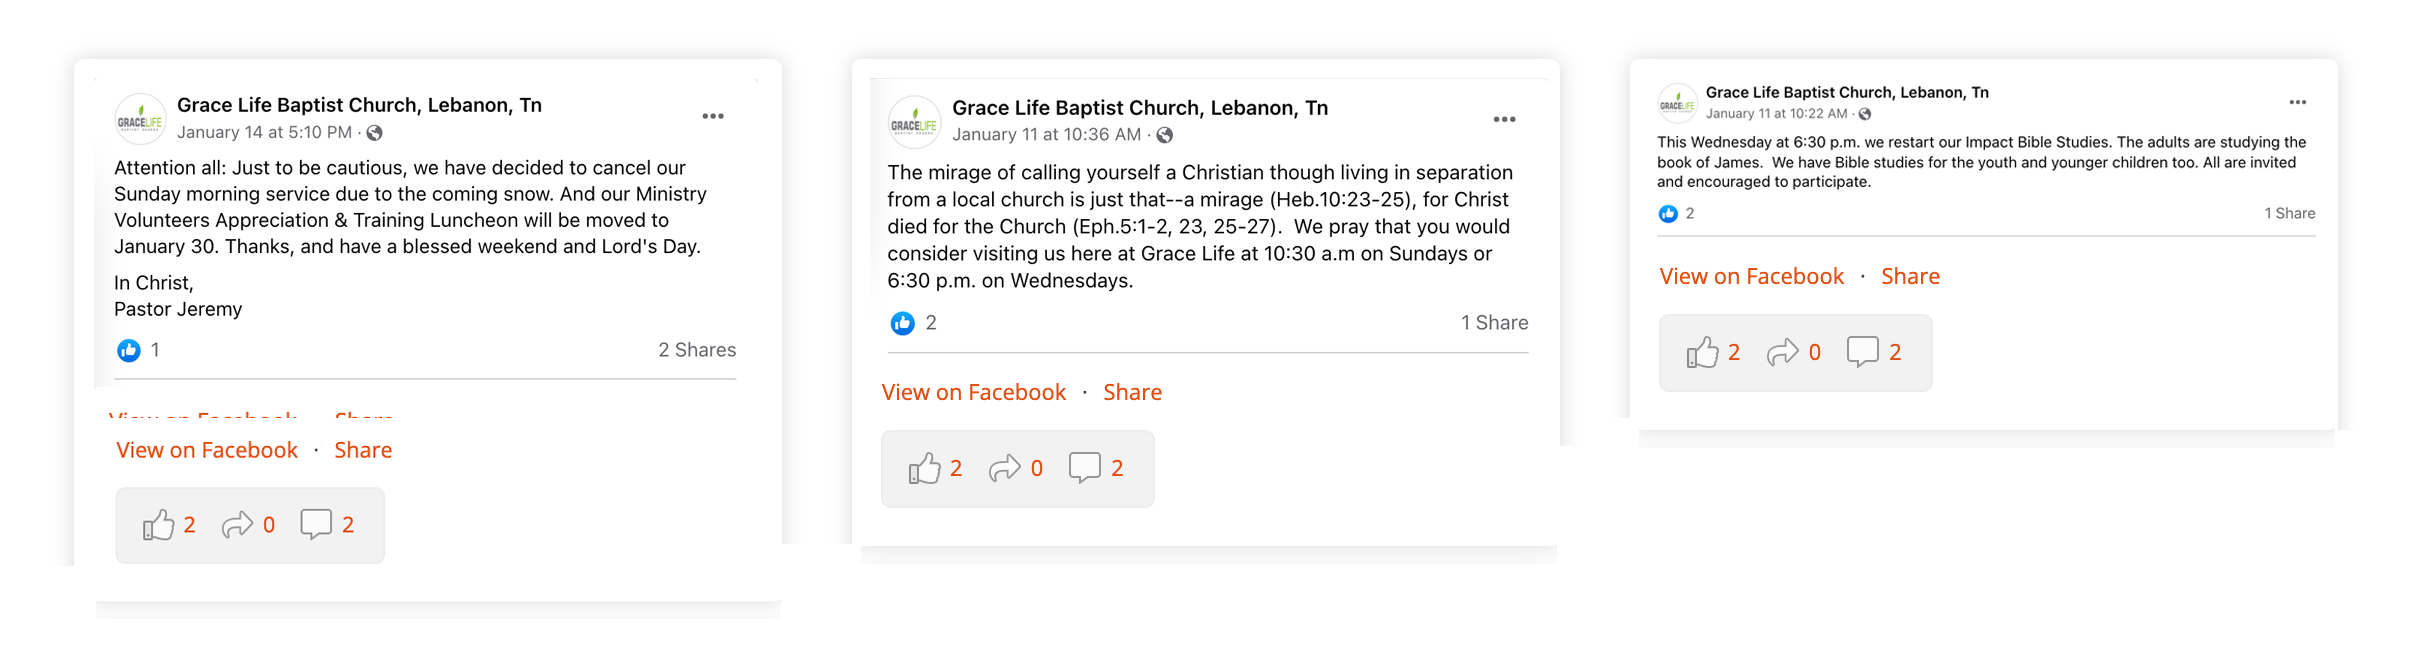Click the share arrow icon under the snow cancellation post

tap(237, 525)
